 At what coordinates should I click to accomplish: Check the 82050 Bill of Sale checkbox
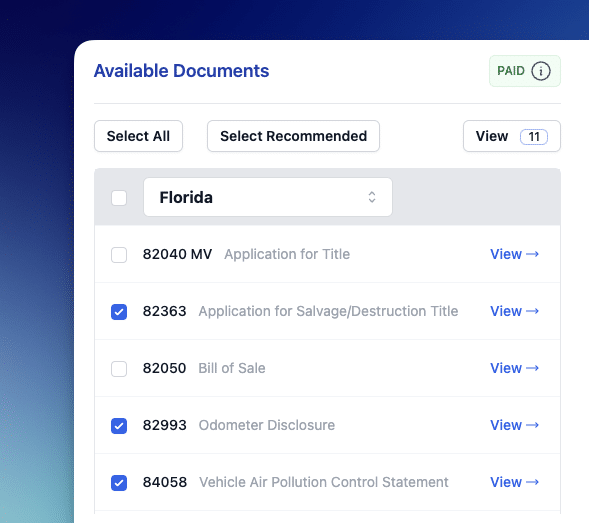click(x=119, y=369)
